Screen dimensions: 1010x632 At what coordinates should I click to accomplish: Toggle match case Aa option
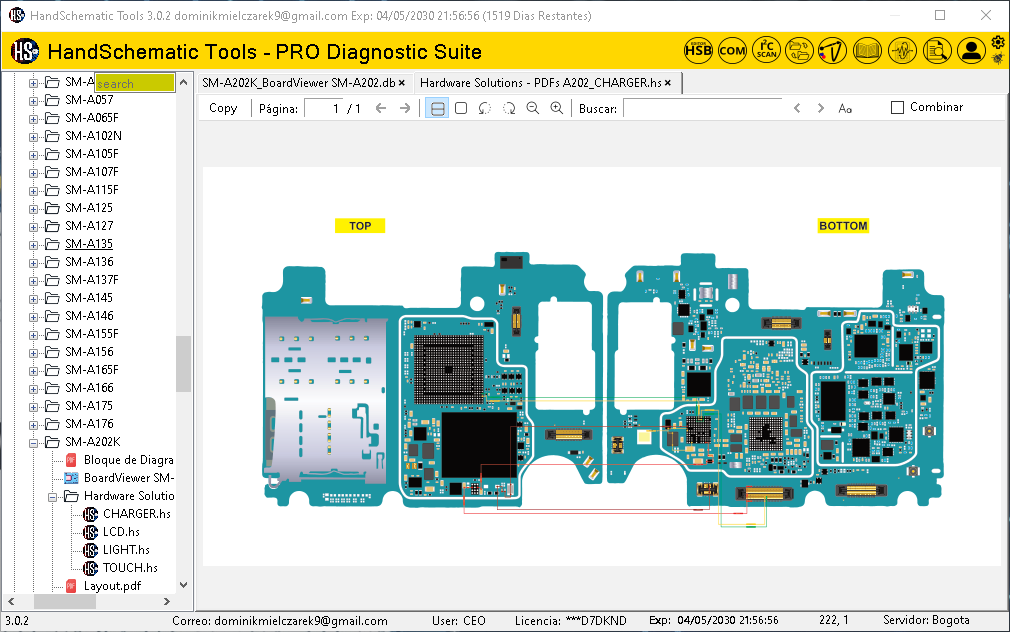click(845, 108)
